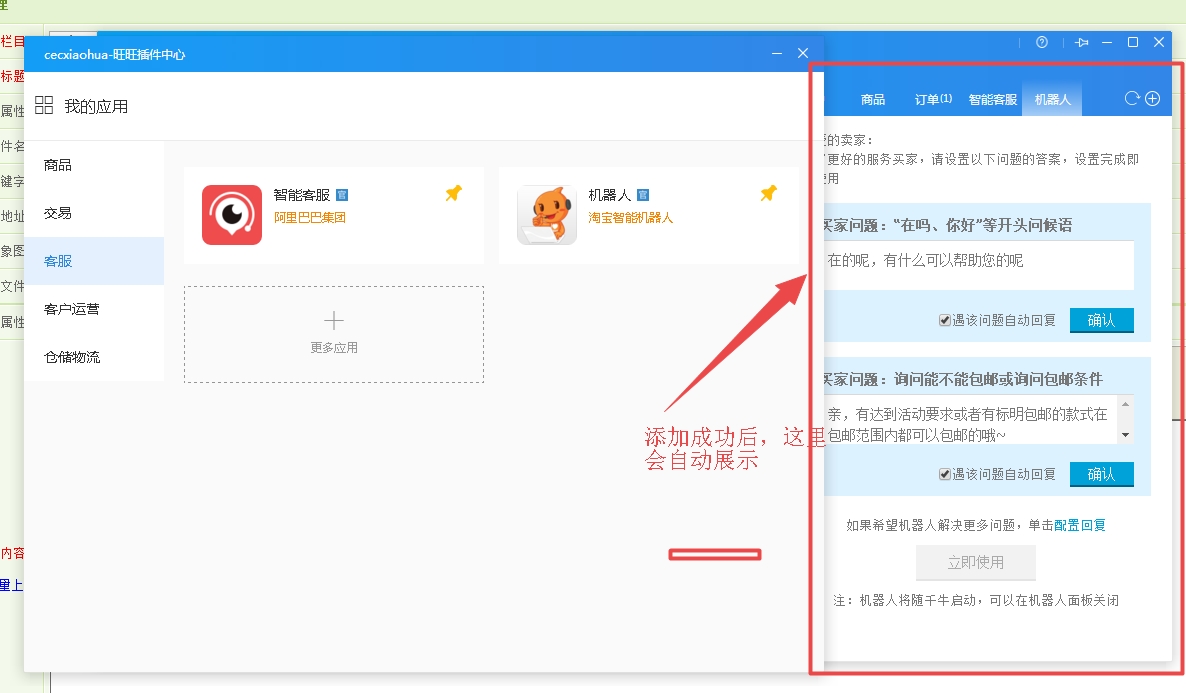Click the 我的应用 grid icon
Screen dimensions: 1186x693
(44, 106)
